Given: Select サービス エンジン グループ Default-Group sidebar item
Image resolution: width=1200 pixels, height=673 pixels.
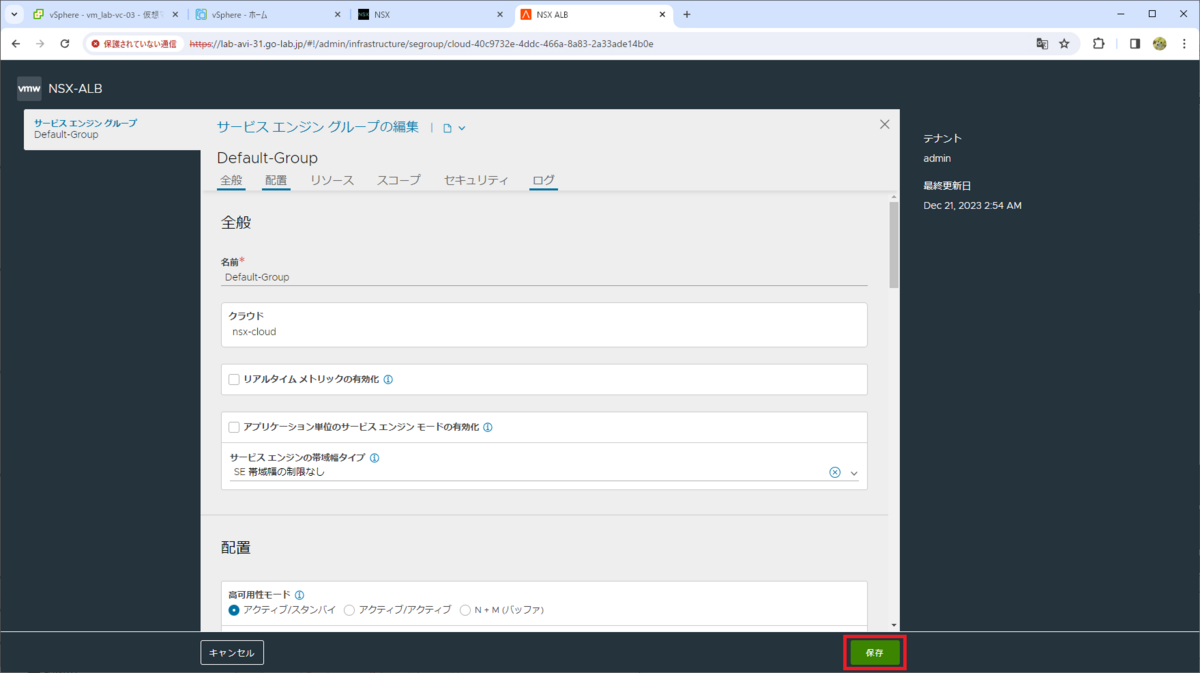Looking at the screenshot, I should pyautogui.click(x=112, y=129).
